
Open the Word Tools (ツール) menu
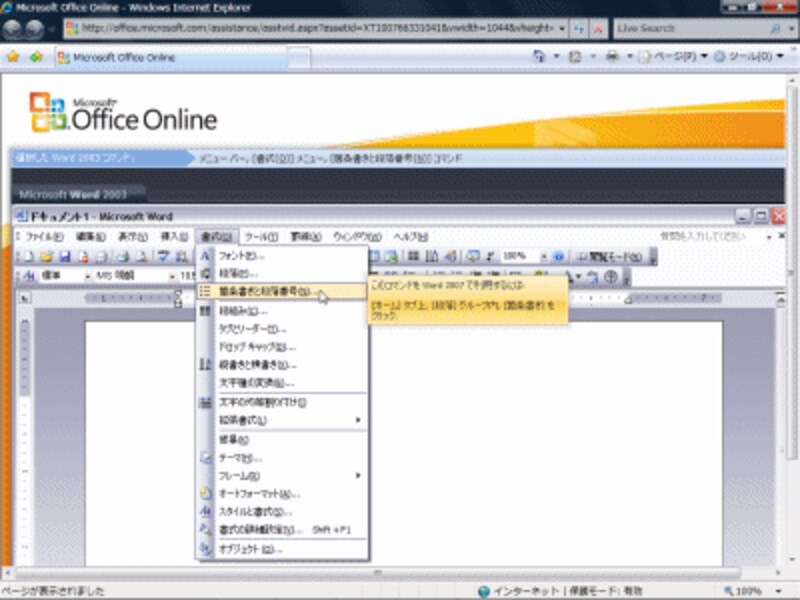click(x=261, y=237)
